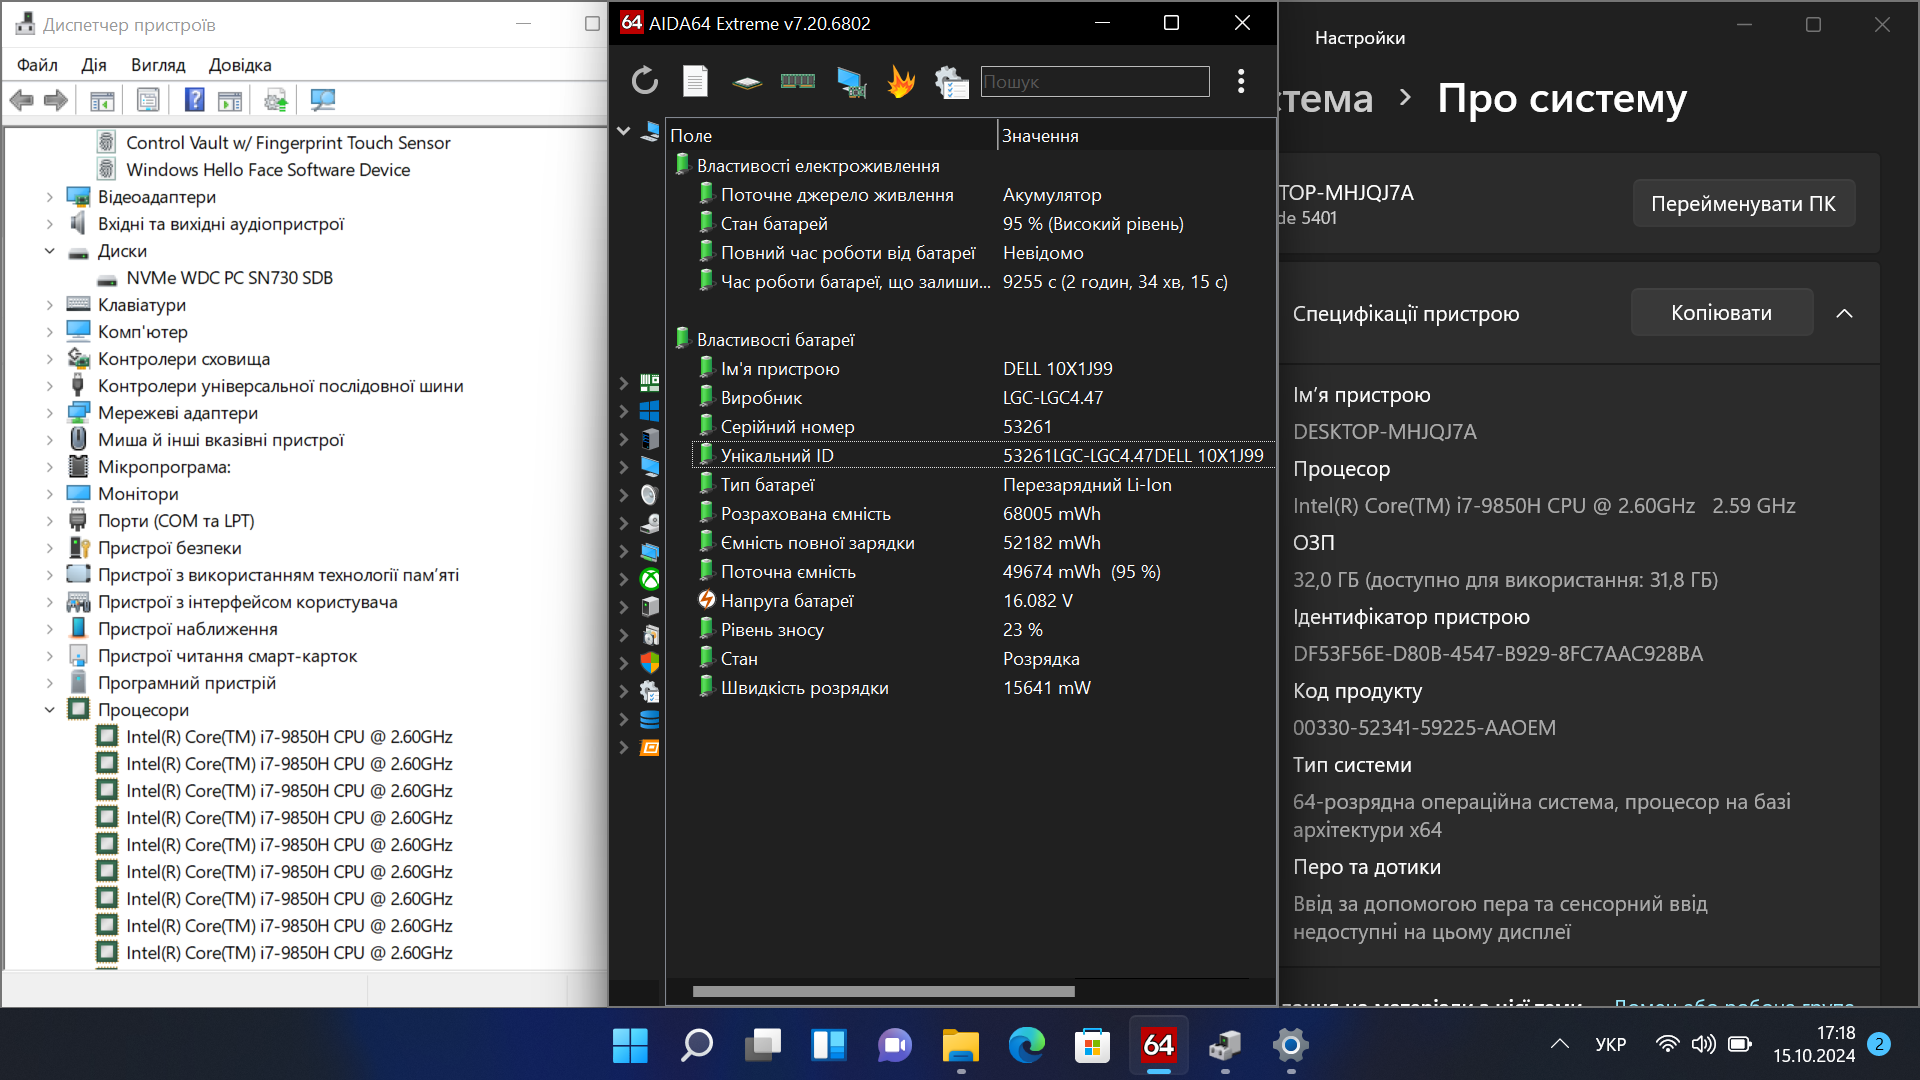This screenshot has height=1080, width=1920.
Task: Click the Перейменувати ПК button
Action: [1743, 204]
